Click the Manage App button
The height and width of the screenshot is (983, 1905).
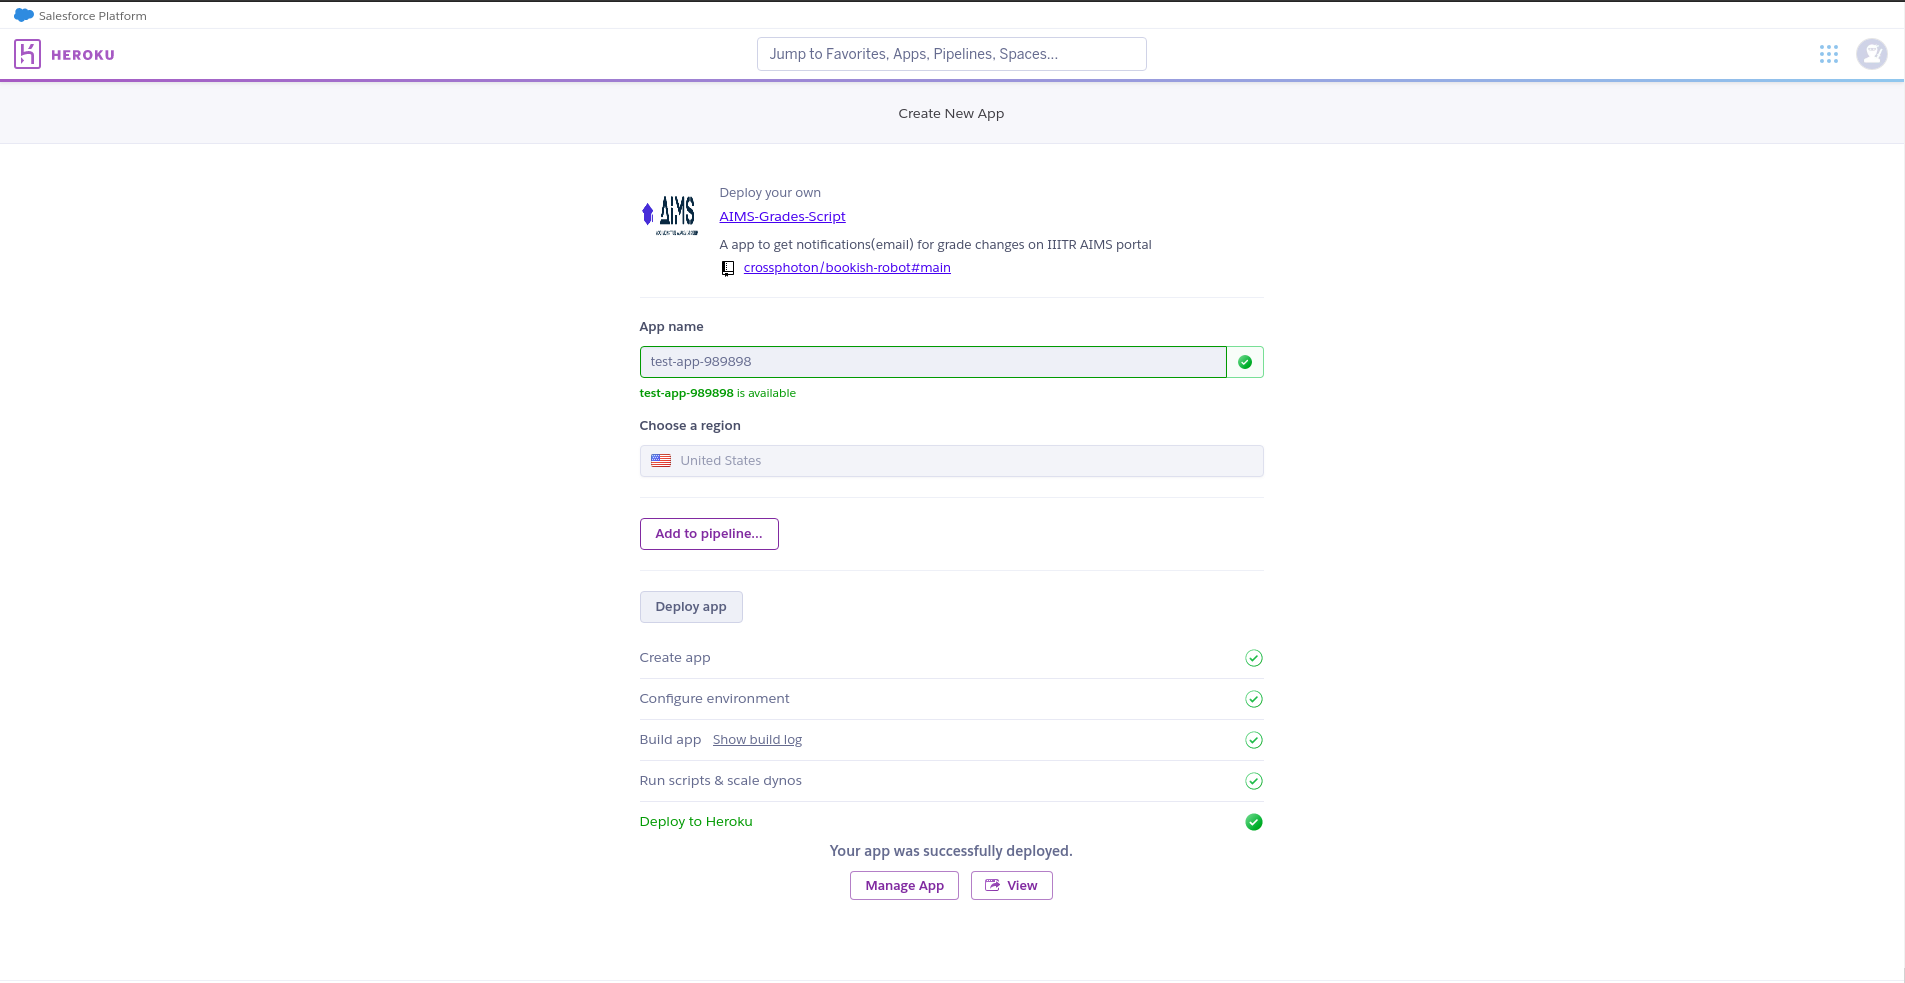[x=904, y=886]
